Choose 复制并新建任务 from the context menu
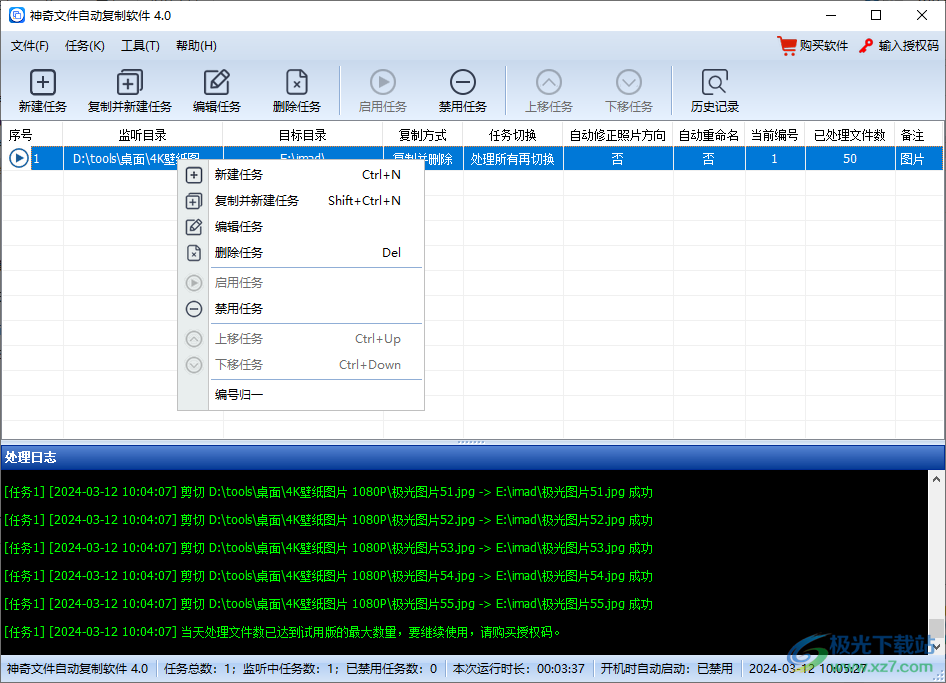 [x=257, y=201]
